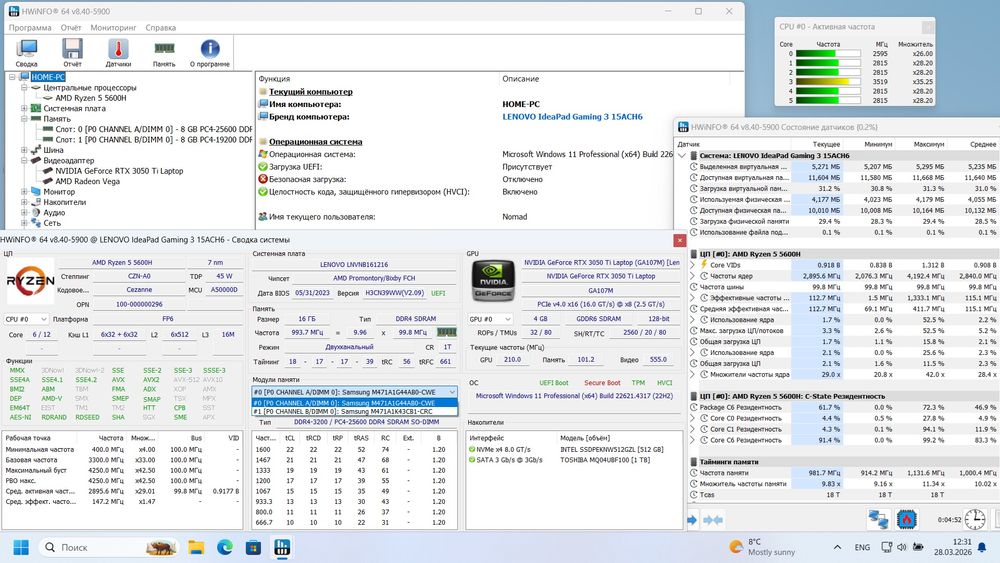Collapse the Центральные процессоры node
The height and width of the screenshot is (563, 1000).
[x=24, y=87]
